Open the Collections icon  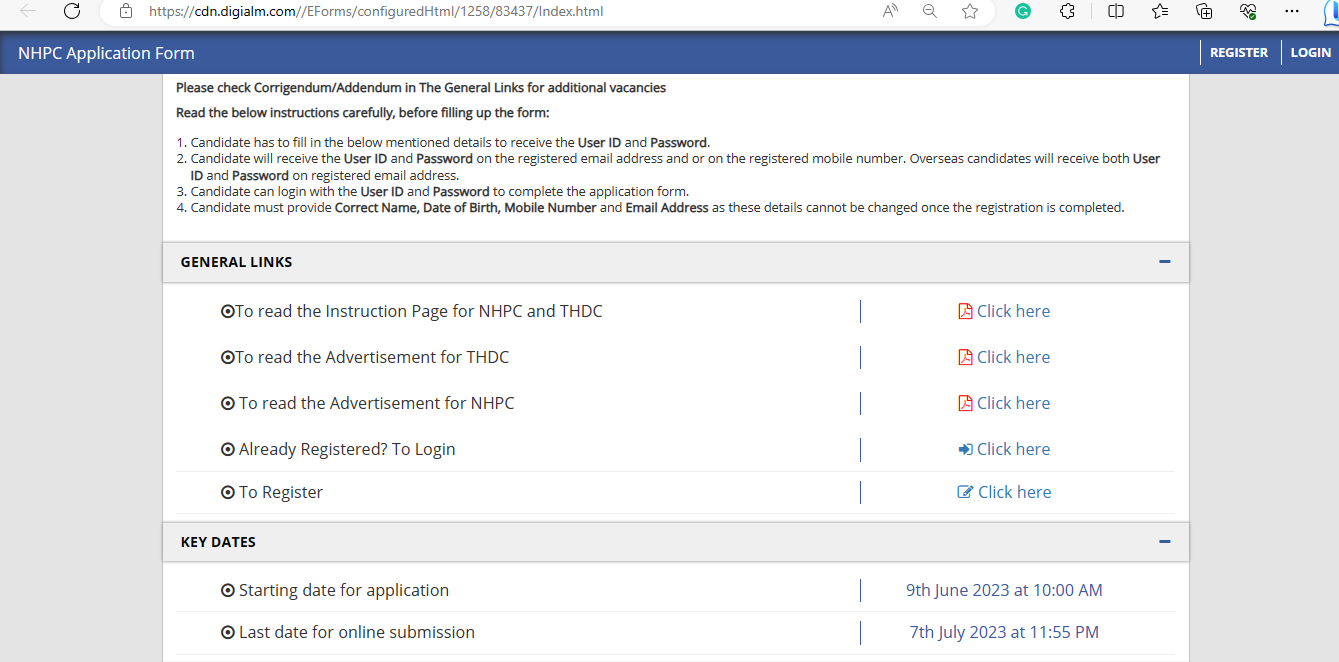coord(1204,12)
